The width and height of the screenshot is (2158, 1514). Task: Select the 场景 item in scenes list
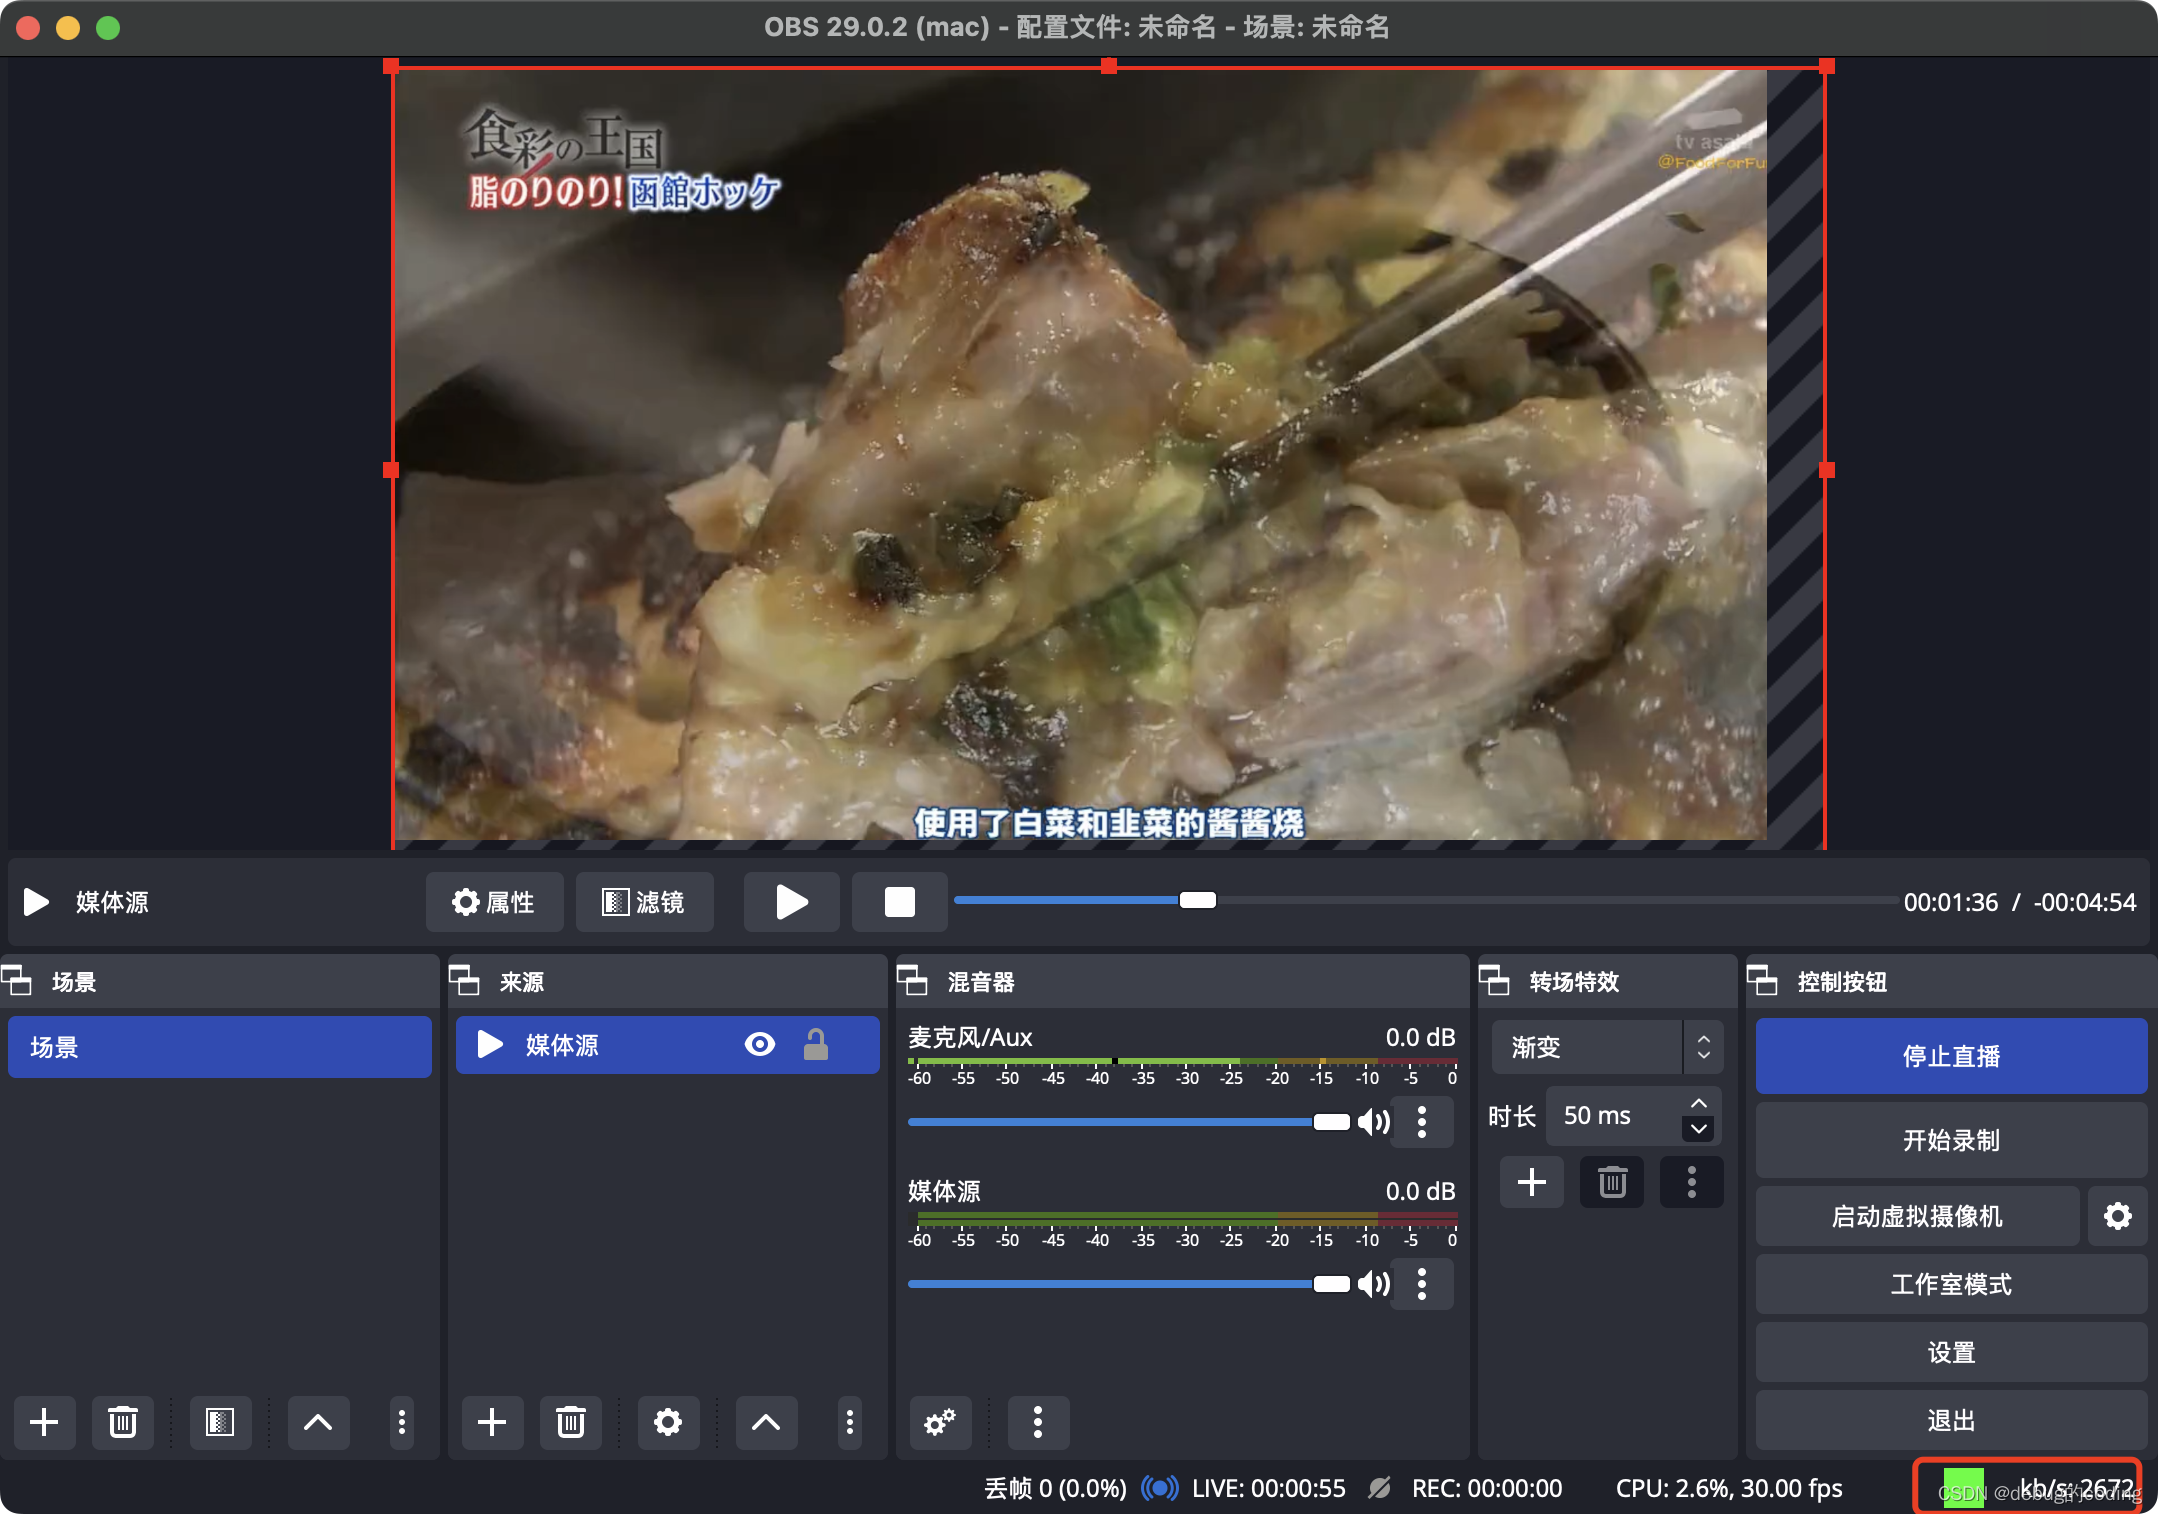219,1047
